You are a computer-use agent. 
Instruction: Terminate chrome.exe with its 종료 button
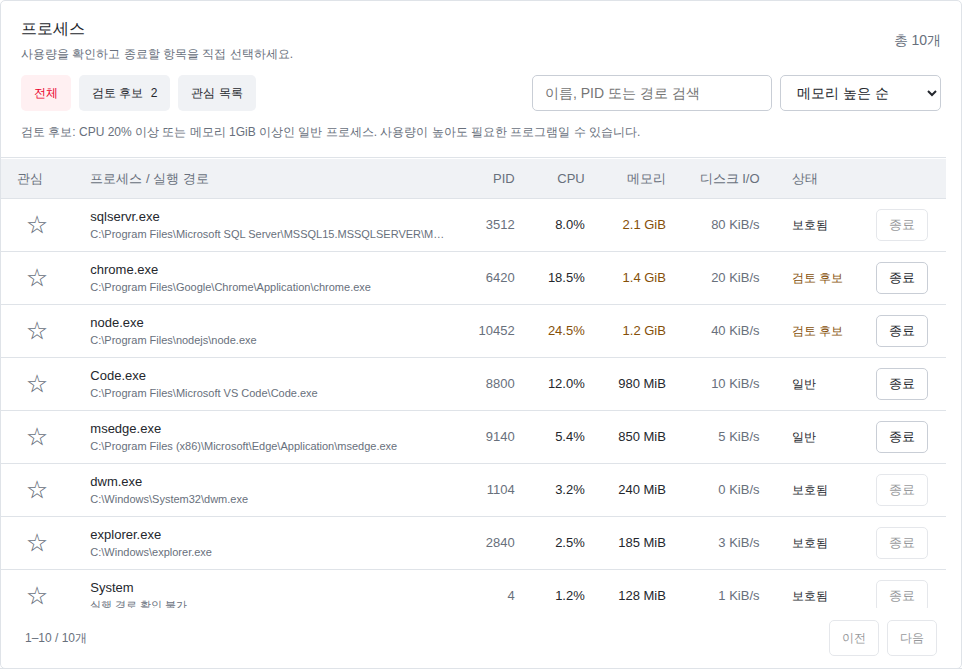902,278
